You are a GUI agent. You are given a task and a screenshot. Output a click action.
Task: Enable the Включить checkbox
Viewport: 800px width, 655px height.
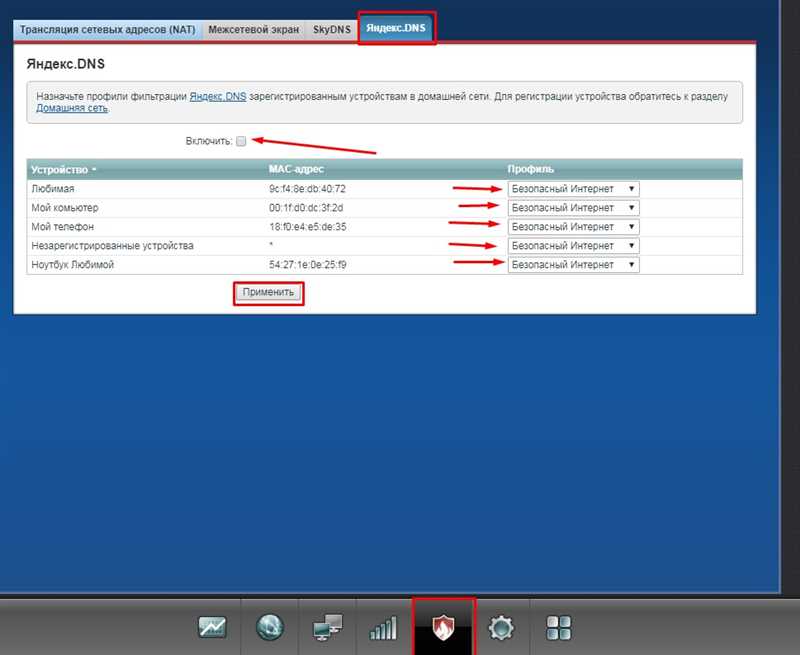pyautogui.click(x=241, y=141)
